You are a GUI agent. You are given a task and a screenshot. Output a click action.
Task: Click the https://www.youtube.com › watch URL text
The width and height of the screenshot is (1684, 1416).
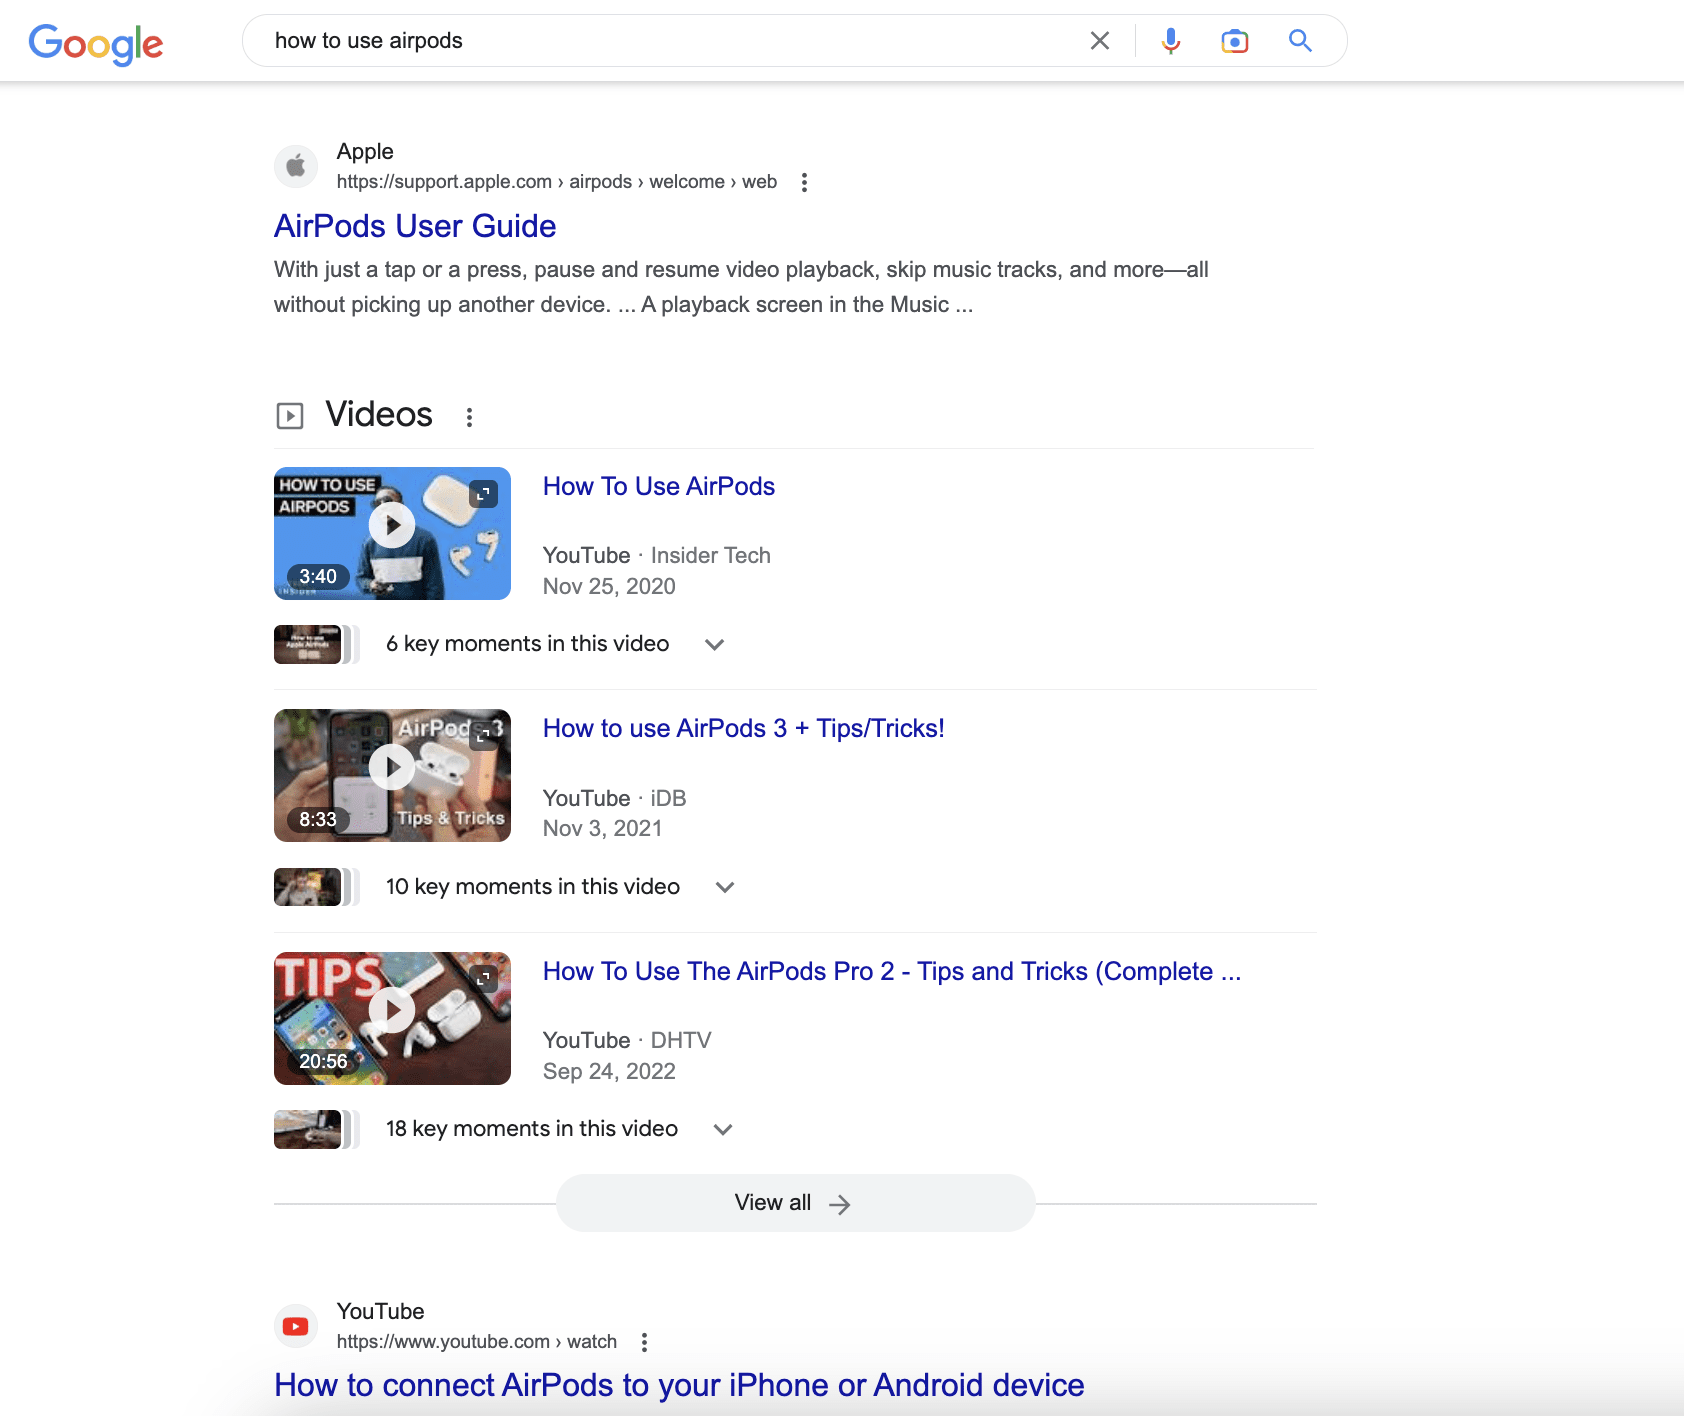(x=477, y=1342)
